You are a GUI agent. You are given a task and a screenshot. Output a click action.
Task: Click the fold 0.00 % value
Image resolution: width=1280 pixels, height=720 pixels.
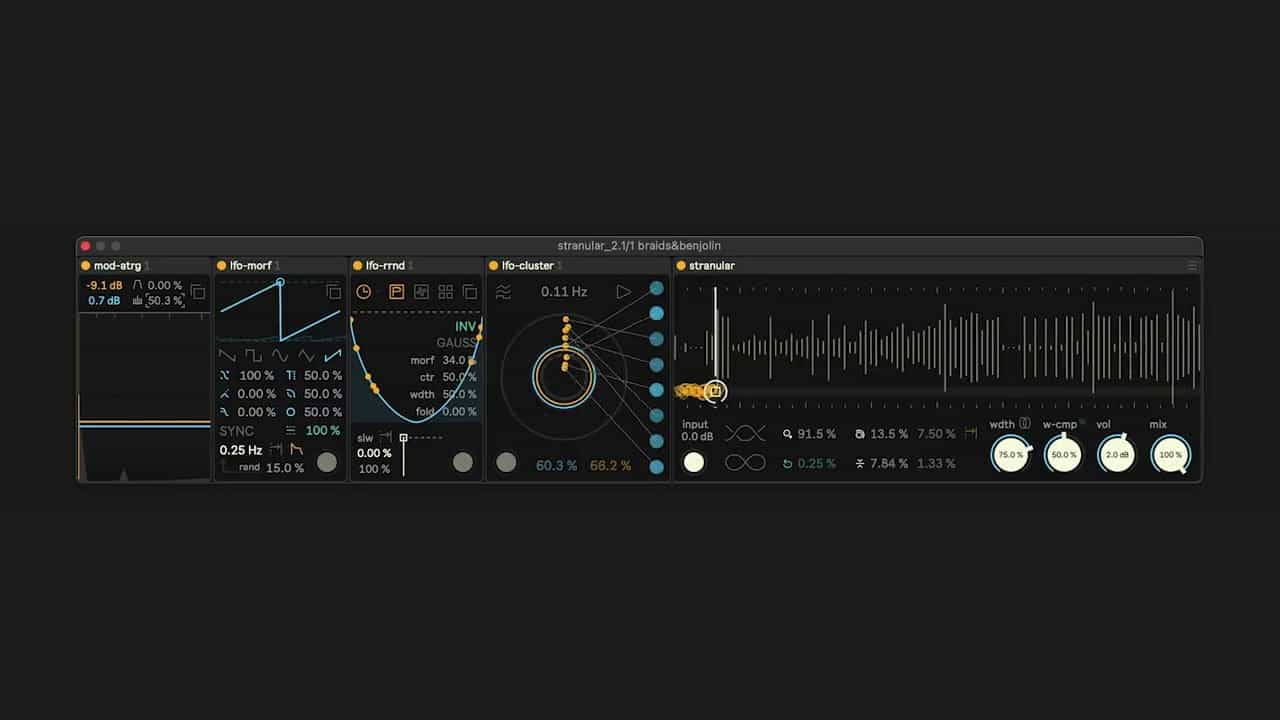coord(459,412)
